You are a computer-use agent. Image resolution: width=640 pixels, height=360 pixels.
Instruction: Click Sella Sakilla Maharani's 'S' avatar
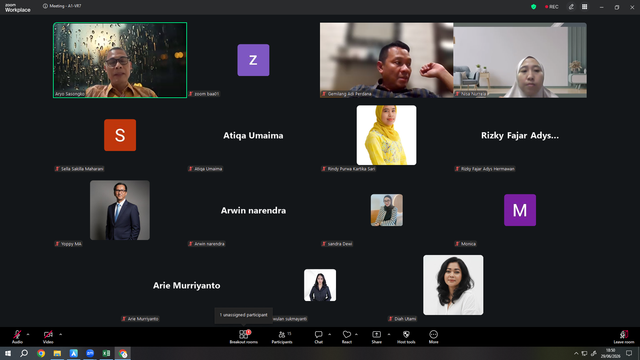pyautogui.click(x=120, y=135)
